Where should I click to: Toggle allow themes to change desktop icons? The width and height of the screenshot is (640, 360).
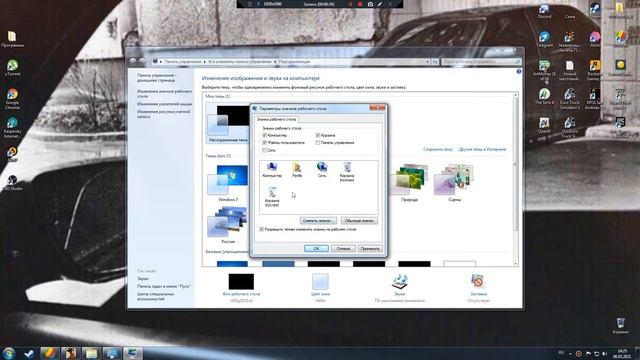click(x=262, y=229)
